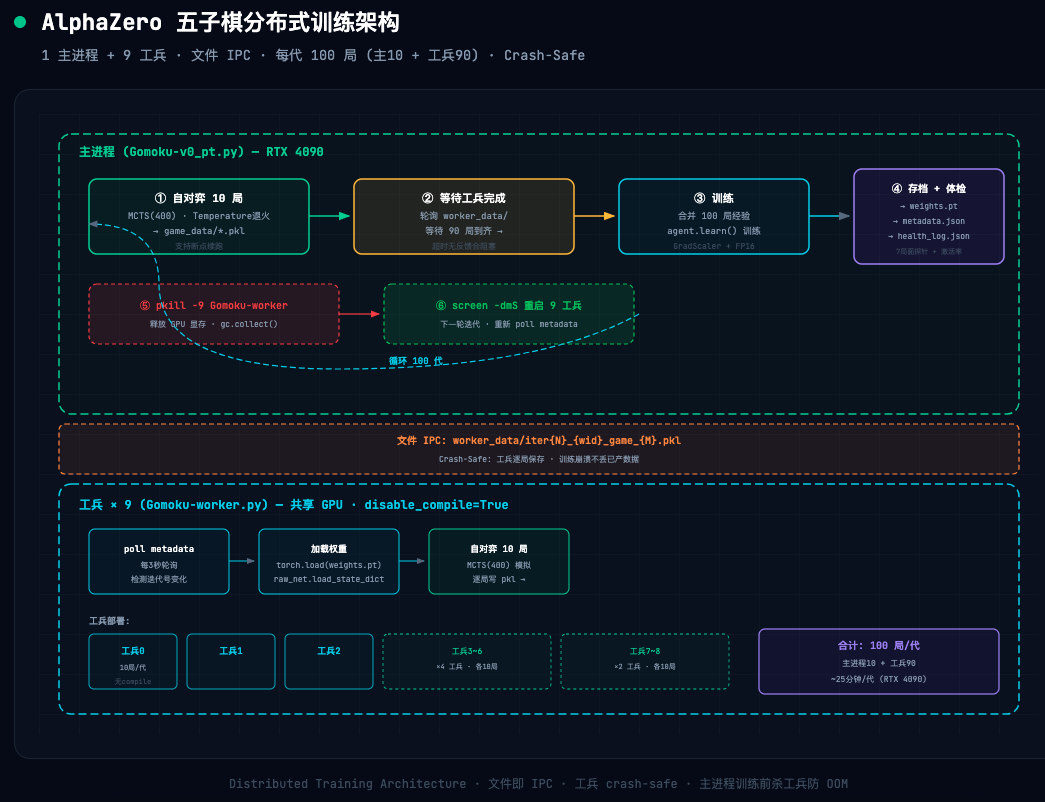This screenshot has height=802, width=1045.
Task: Click the "加载权重" box title
Action: pos(329,549)
